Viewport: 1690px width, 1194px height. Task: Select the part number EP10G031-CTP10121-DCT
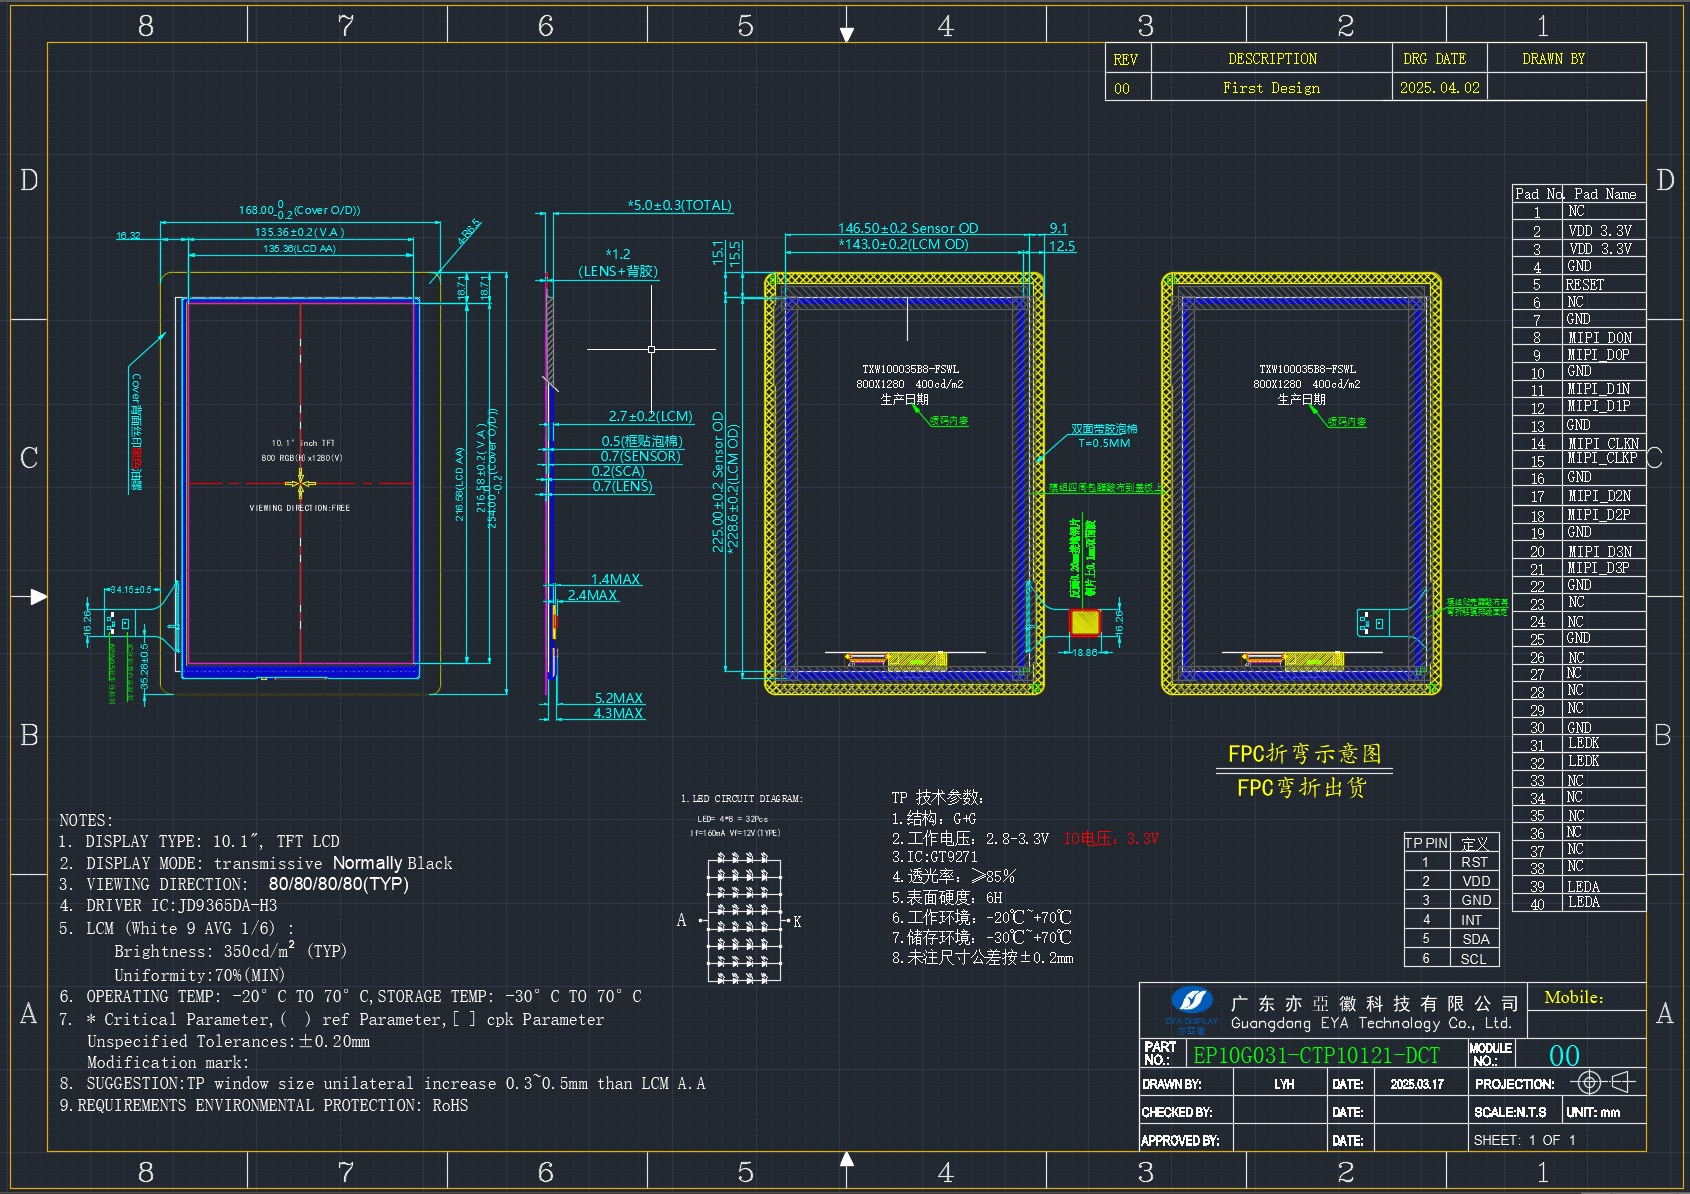click(1316, 1055)
